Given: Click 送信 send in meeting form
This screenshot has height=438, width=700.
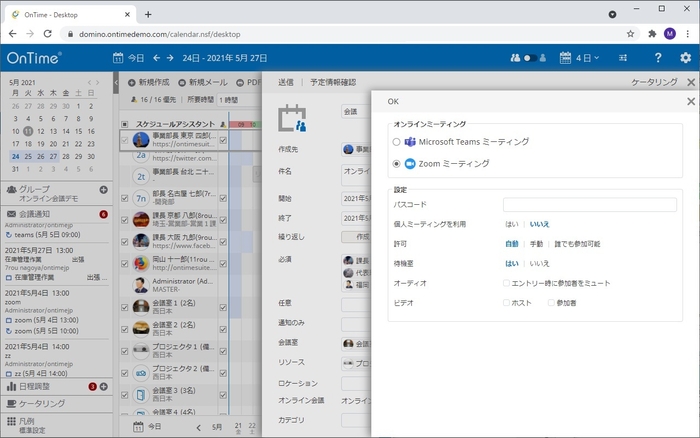Looking at the screenshot, I should click(286, 82).
